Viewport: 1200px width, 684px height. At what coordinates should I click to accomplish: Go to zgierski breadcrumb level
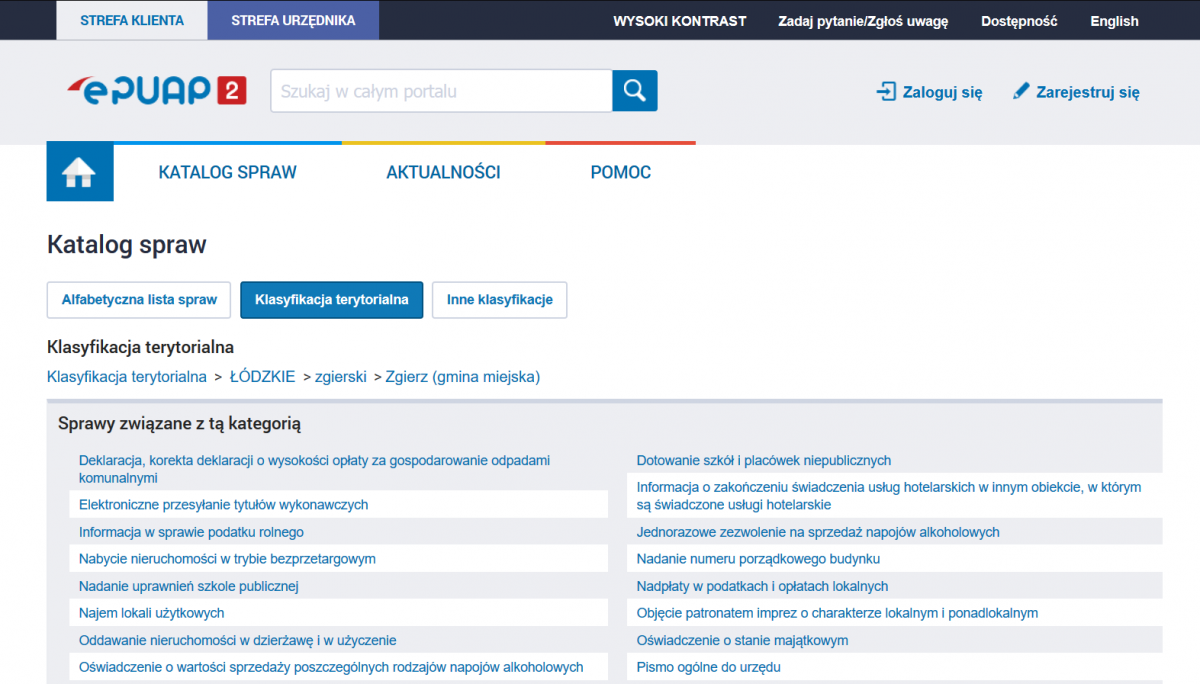pos(340,377)
